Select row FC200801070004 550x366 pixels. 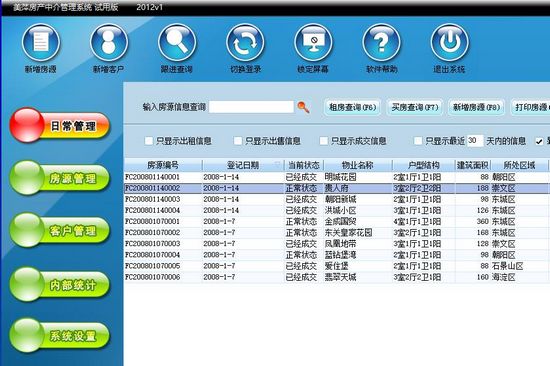(337, 255)
